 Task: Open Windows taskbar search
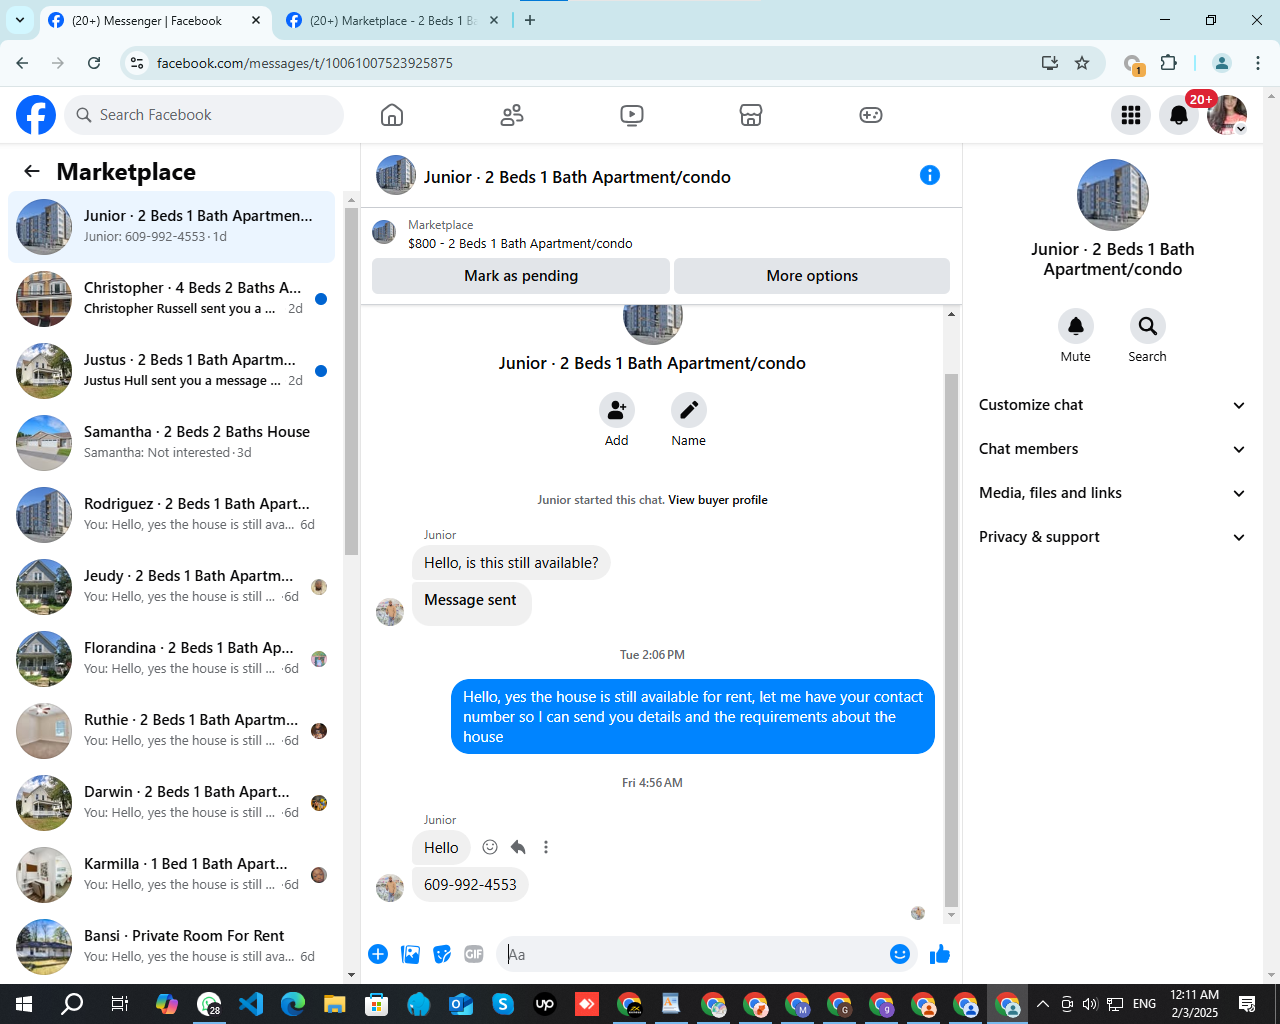pos(72,1004)
